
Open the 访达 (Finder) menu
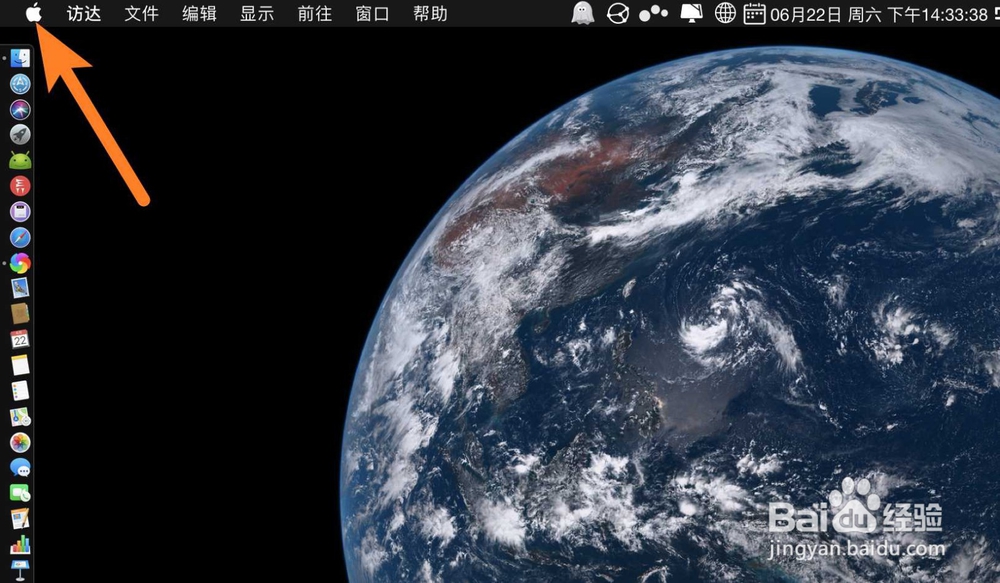pos(84,13)
